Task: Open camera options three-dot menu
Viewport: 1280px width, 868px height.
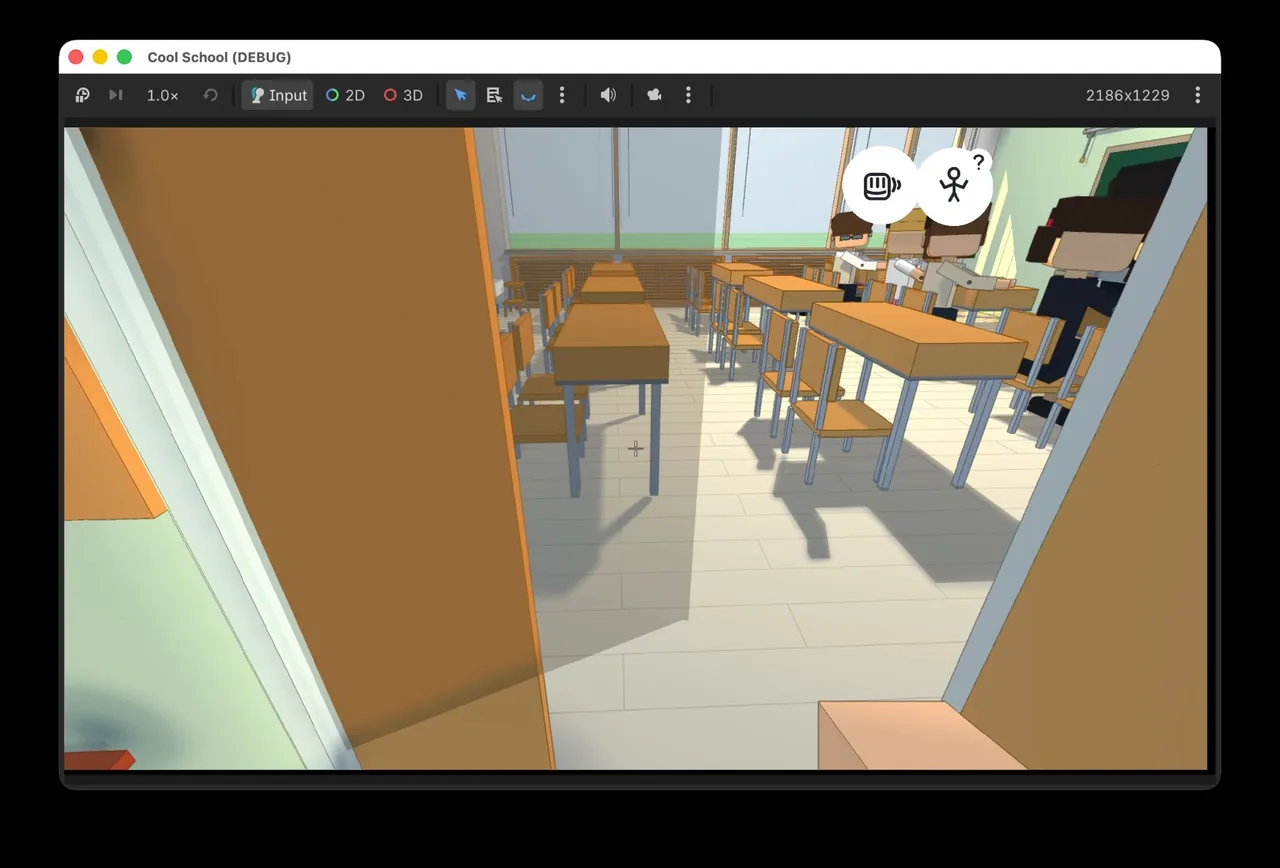Action: pyautogui.click(x=688, y=95)
